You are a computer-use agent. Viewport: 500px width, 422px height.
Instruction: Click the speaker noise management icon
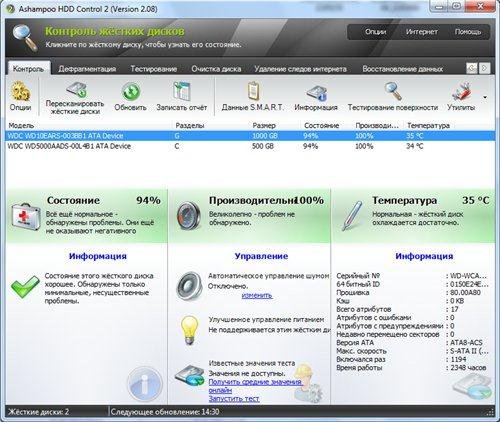[189, 286]
